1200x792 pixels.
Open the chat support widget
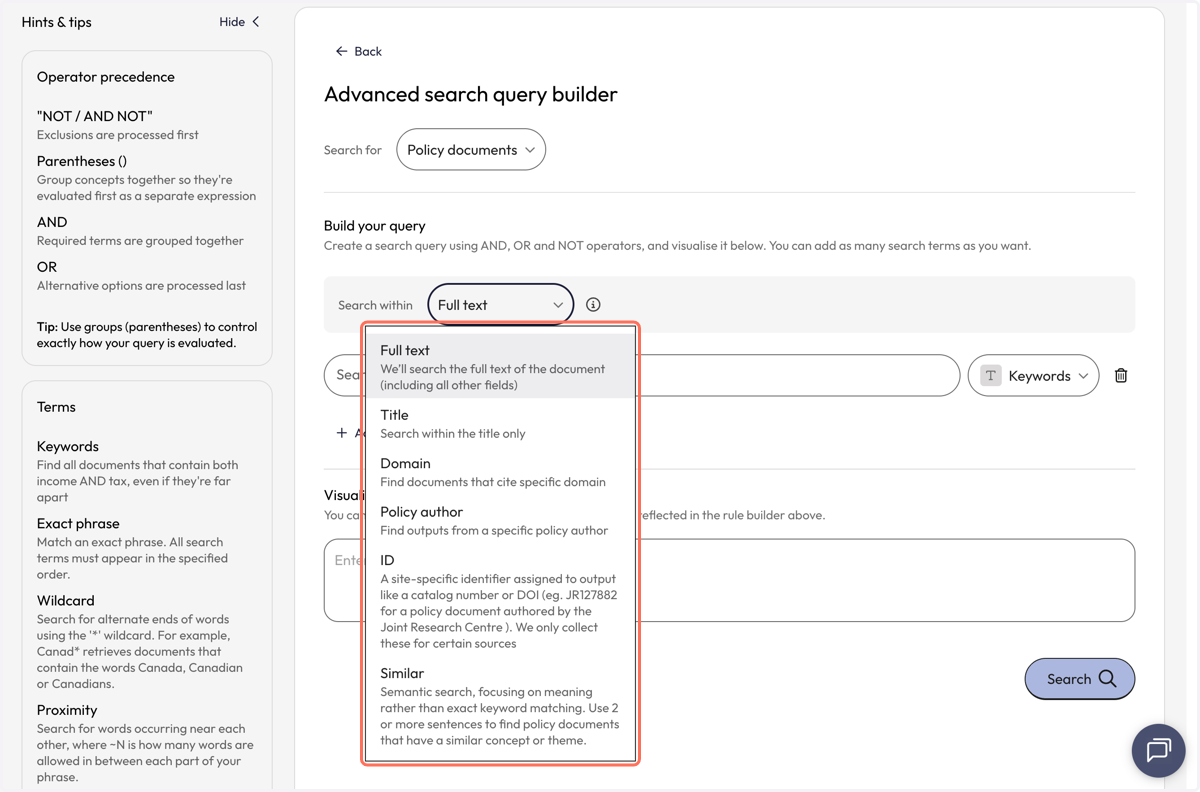(x=1158, y=750)
